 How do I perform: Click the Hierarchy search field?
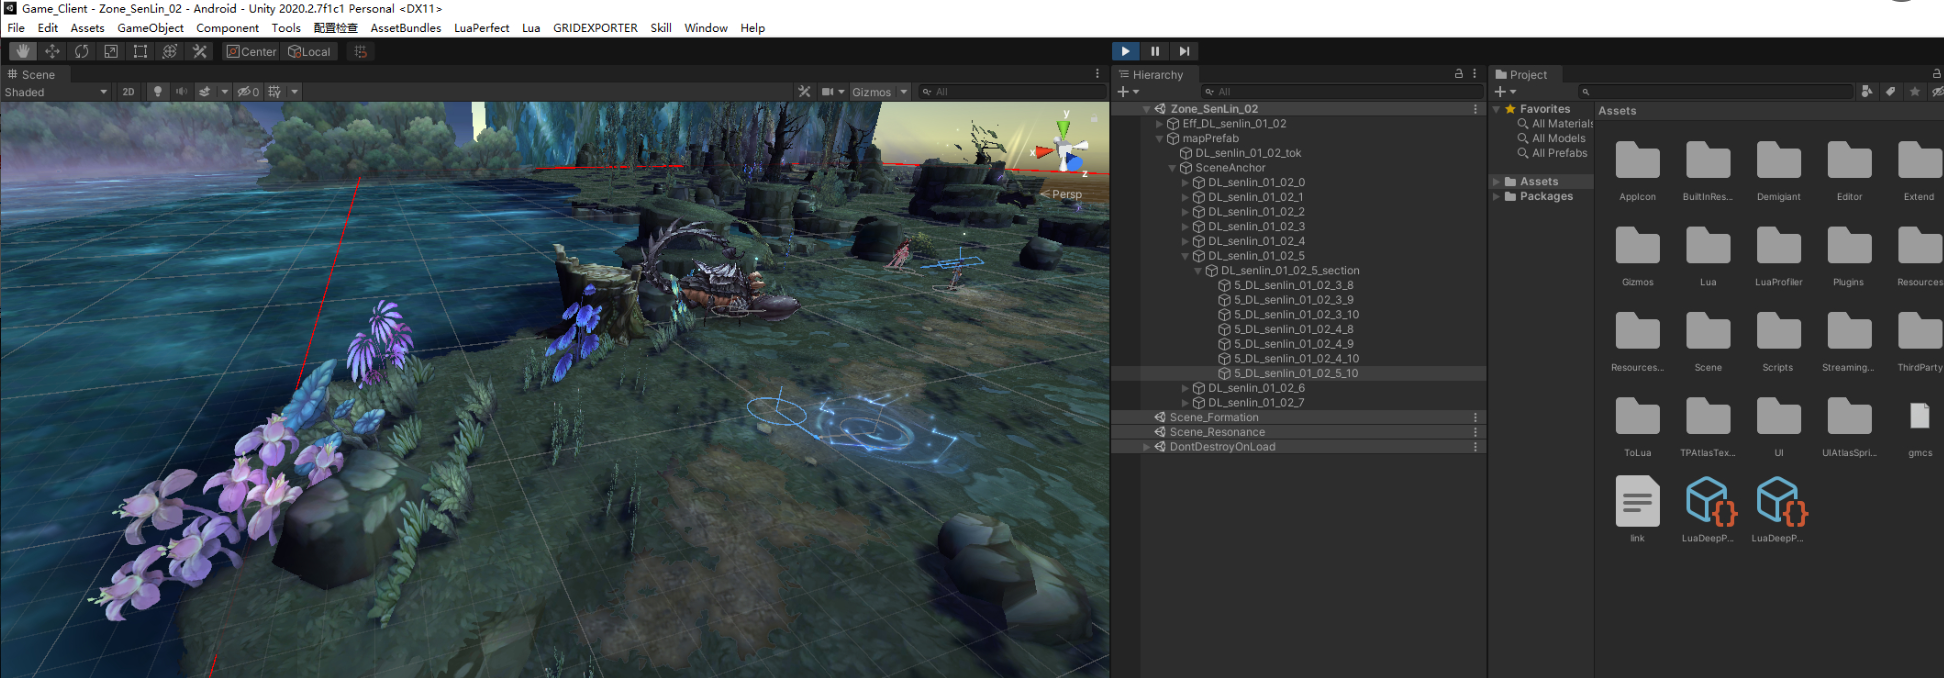[1340, 92]
